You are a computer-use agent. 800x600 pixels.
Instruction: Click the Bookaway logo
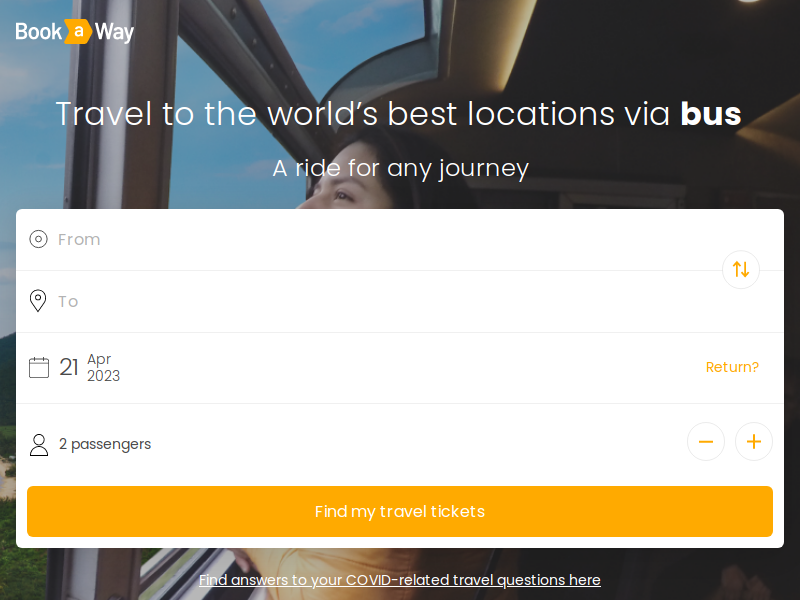click(74, 32)
